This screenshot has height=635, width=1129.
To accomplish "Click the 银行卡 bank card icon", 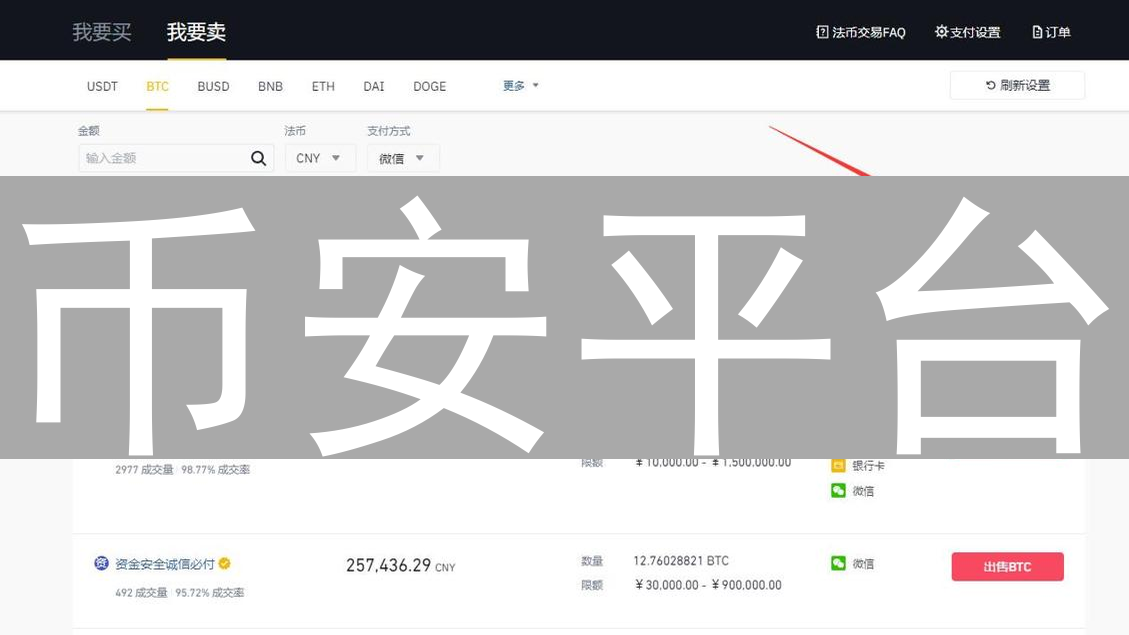I will (x=838, y=465).
